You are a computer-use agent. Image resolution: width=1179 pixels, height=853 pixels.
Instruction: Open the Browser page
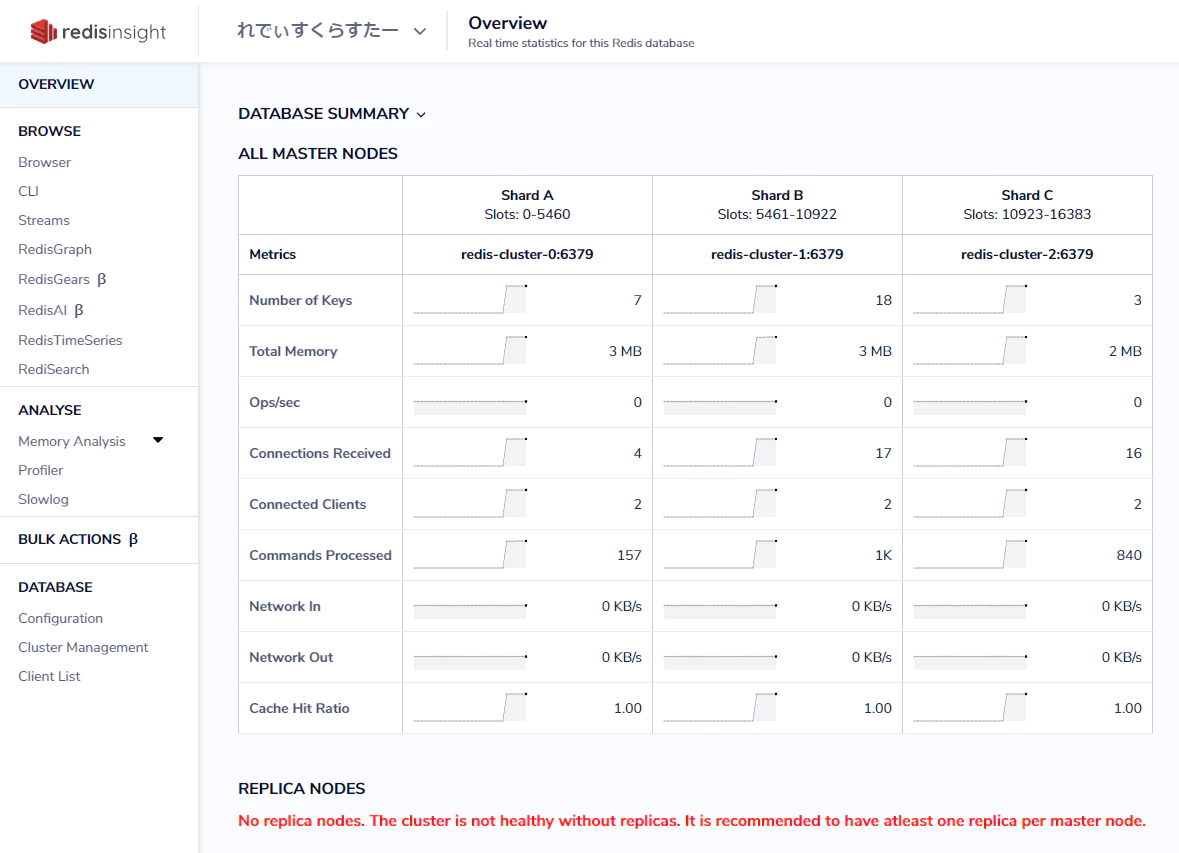point(45,162)
